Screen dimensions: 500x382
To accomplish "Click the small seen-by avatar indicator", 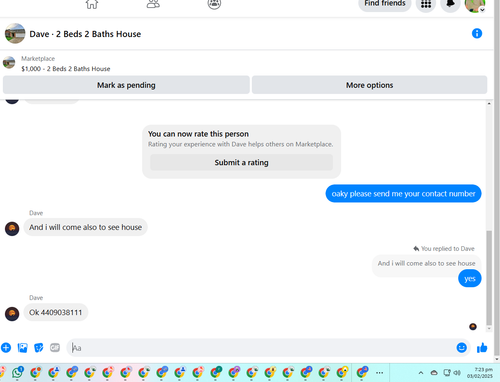I will point(473,327).
